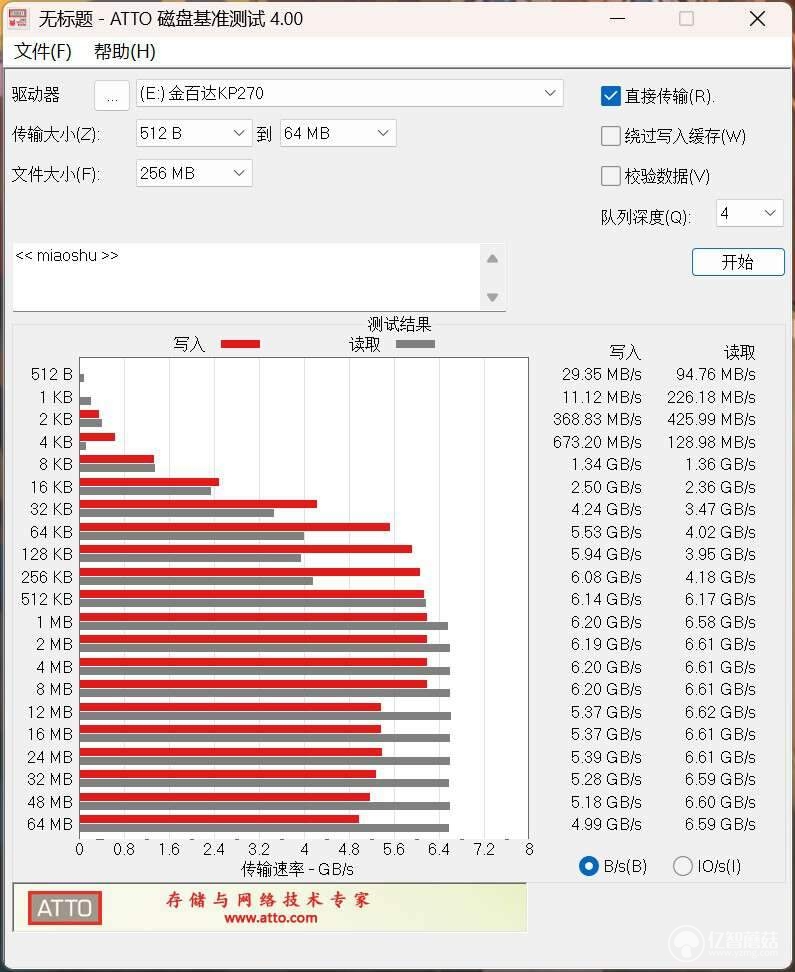
Task: Select the IO/s(I) radio button
Action: [x=682, y=865]
